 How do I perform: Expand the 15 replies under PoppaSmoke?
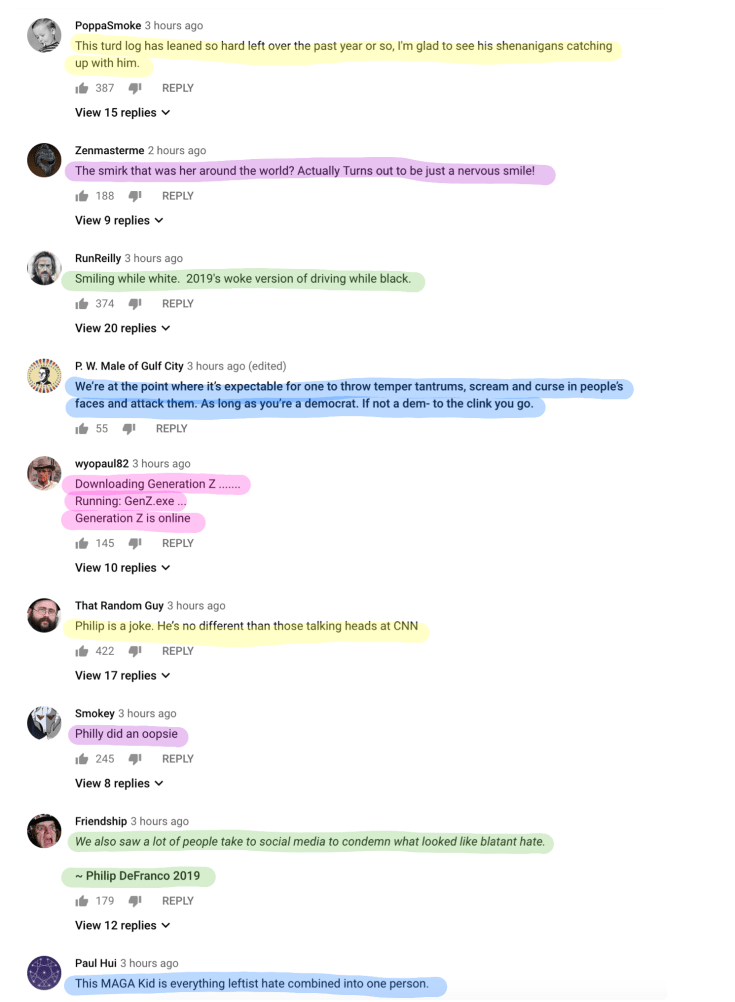point(122,112)
